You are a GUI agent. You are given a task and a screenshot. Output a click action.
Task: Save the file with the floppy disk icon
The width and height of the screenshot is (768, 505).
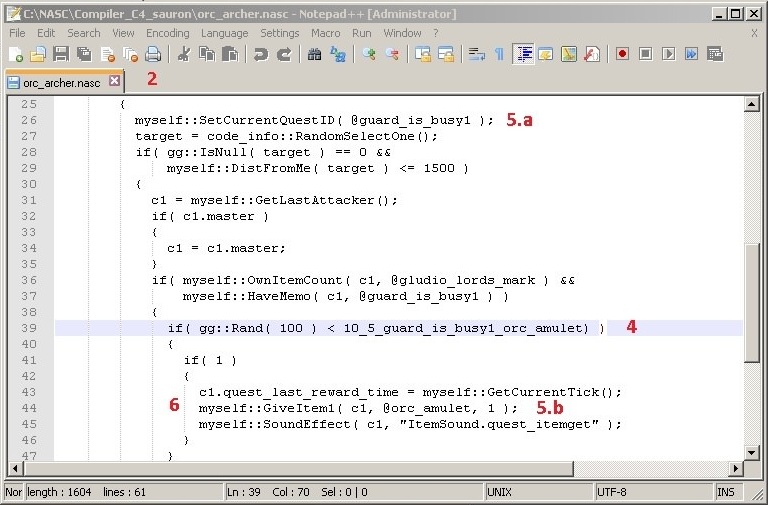coord(61,54)
